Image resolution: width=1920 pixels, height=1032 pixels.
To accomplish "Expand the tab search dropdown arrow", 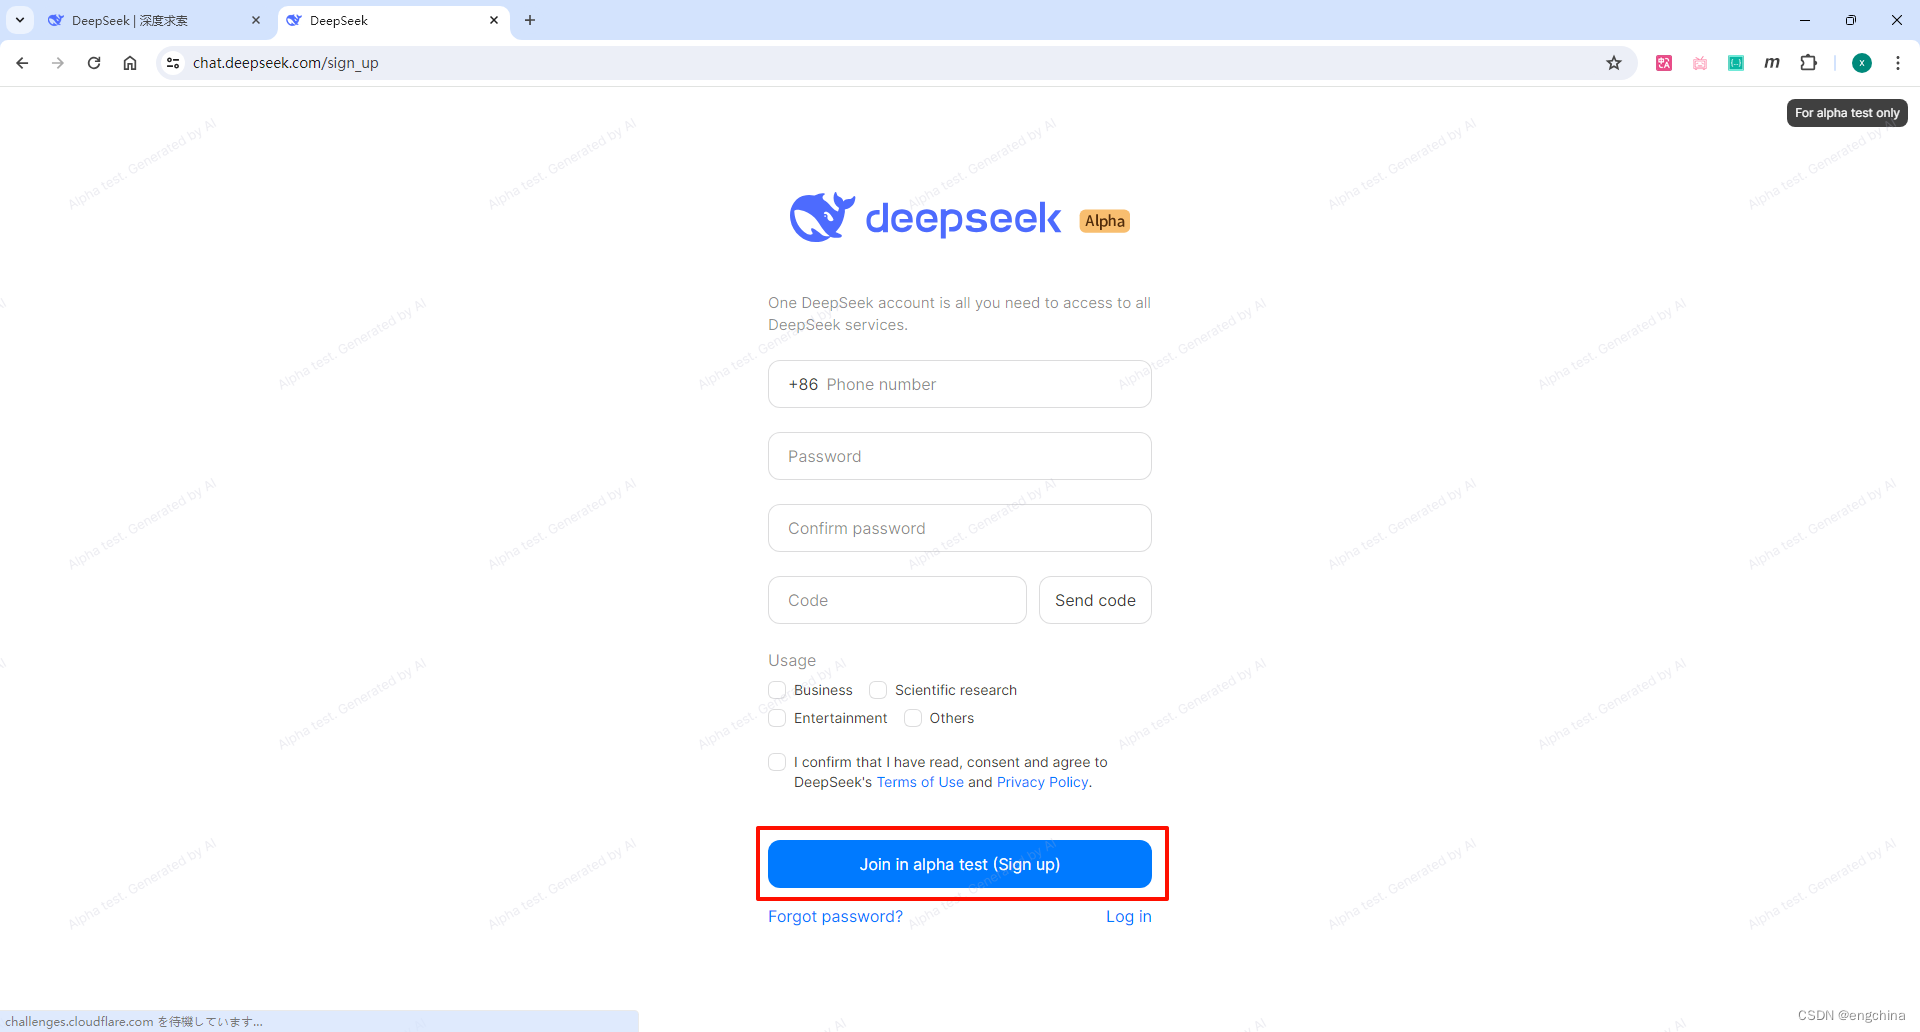I will click(20, 20).
